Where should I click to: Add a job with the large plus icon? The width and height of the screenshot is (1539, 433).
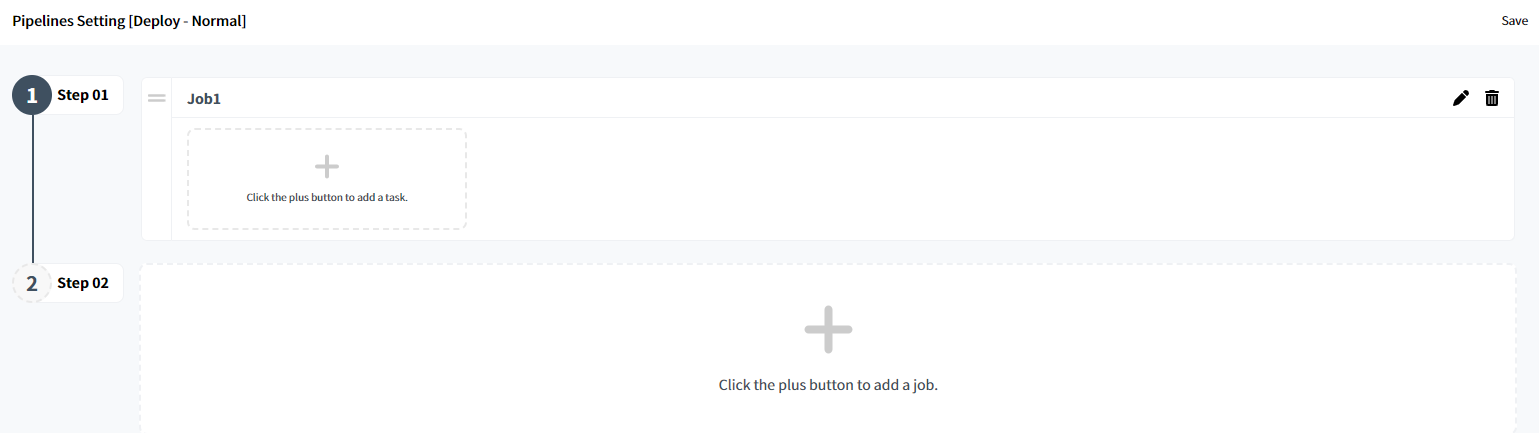point(828,329)
